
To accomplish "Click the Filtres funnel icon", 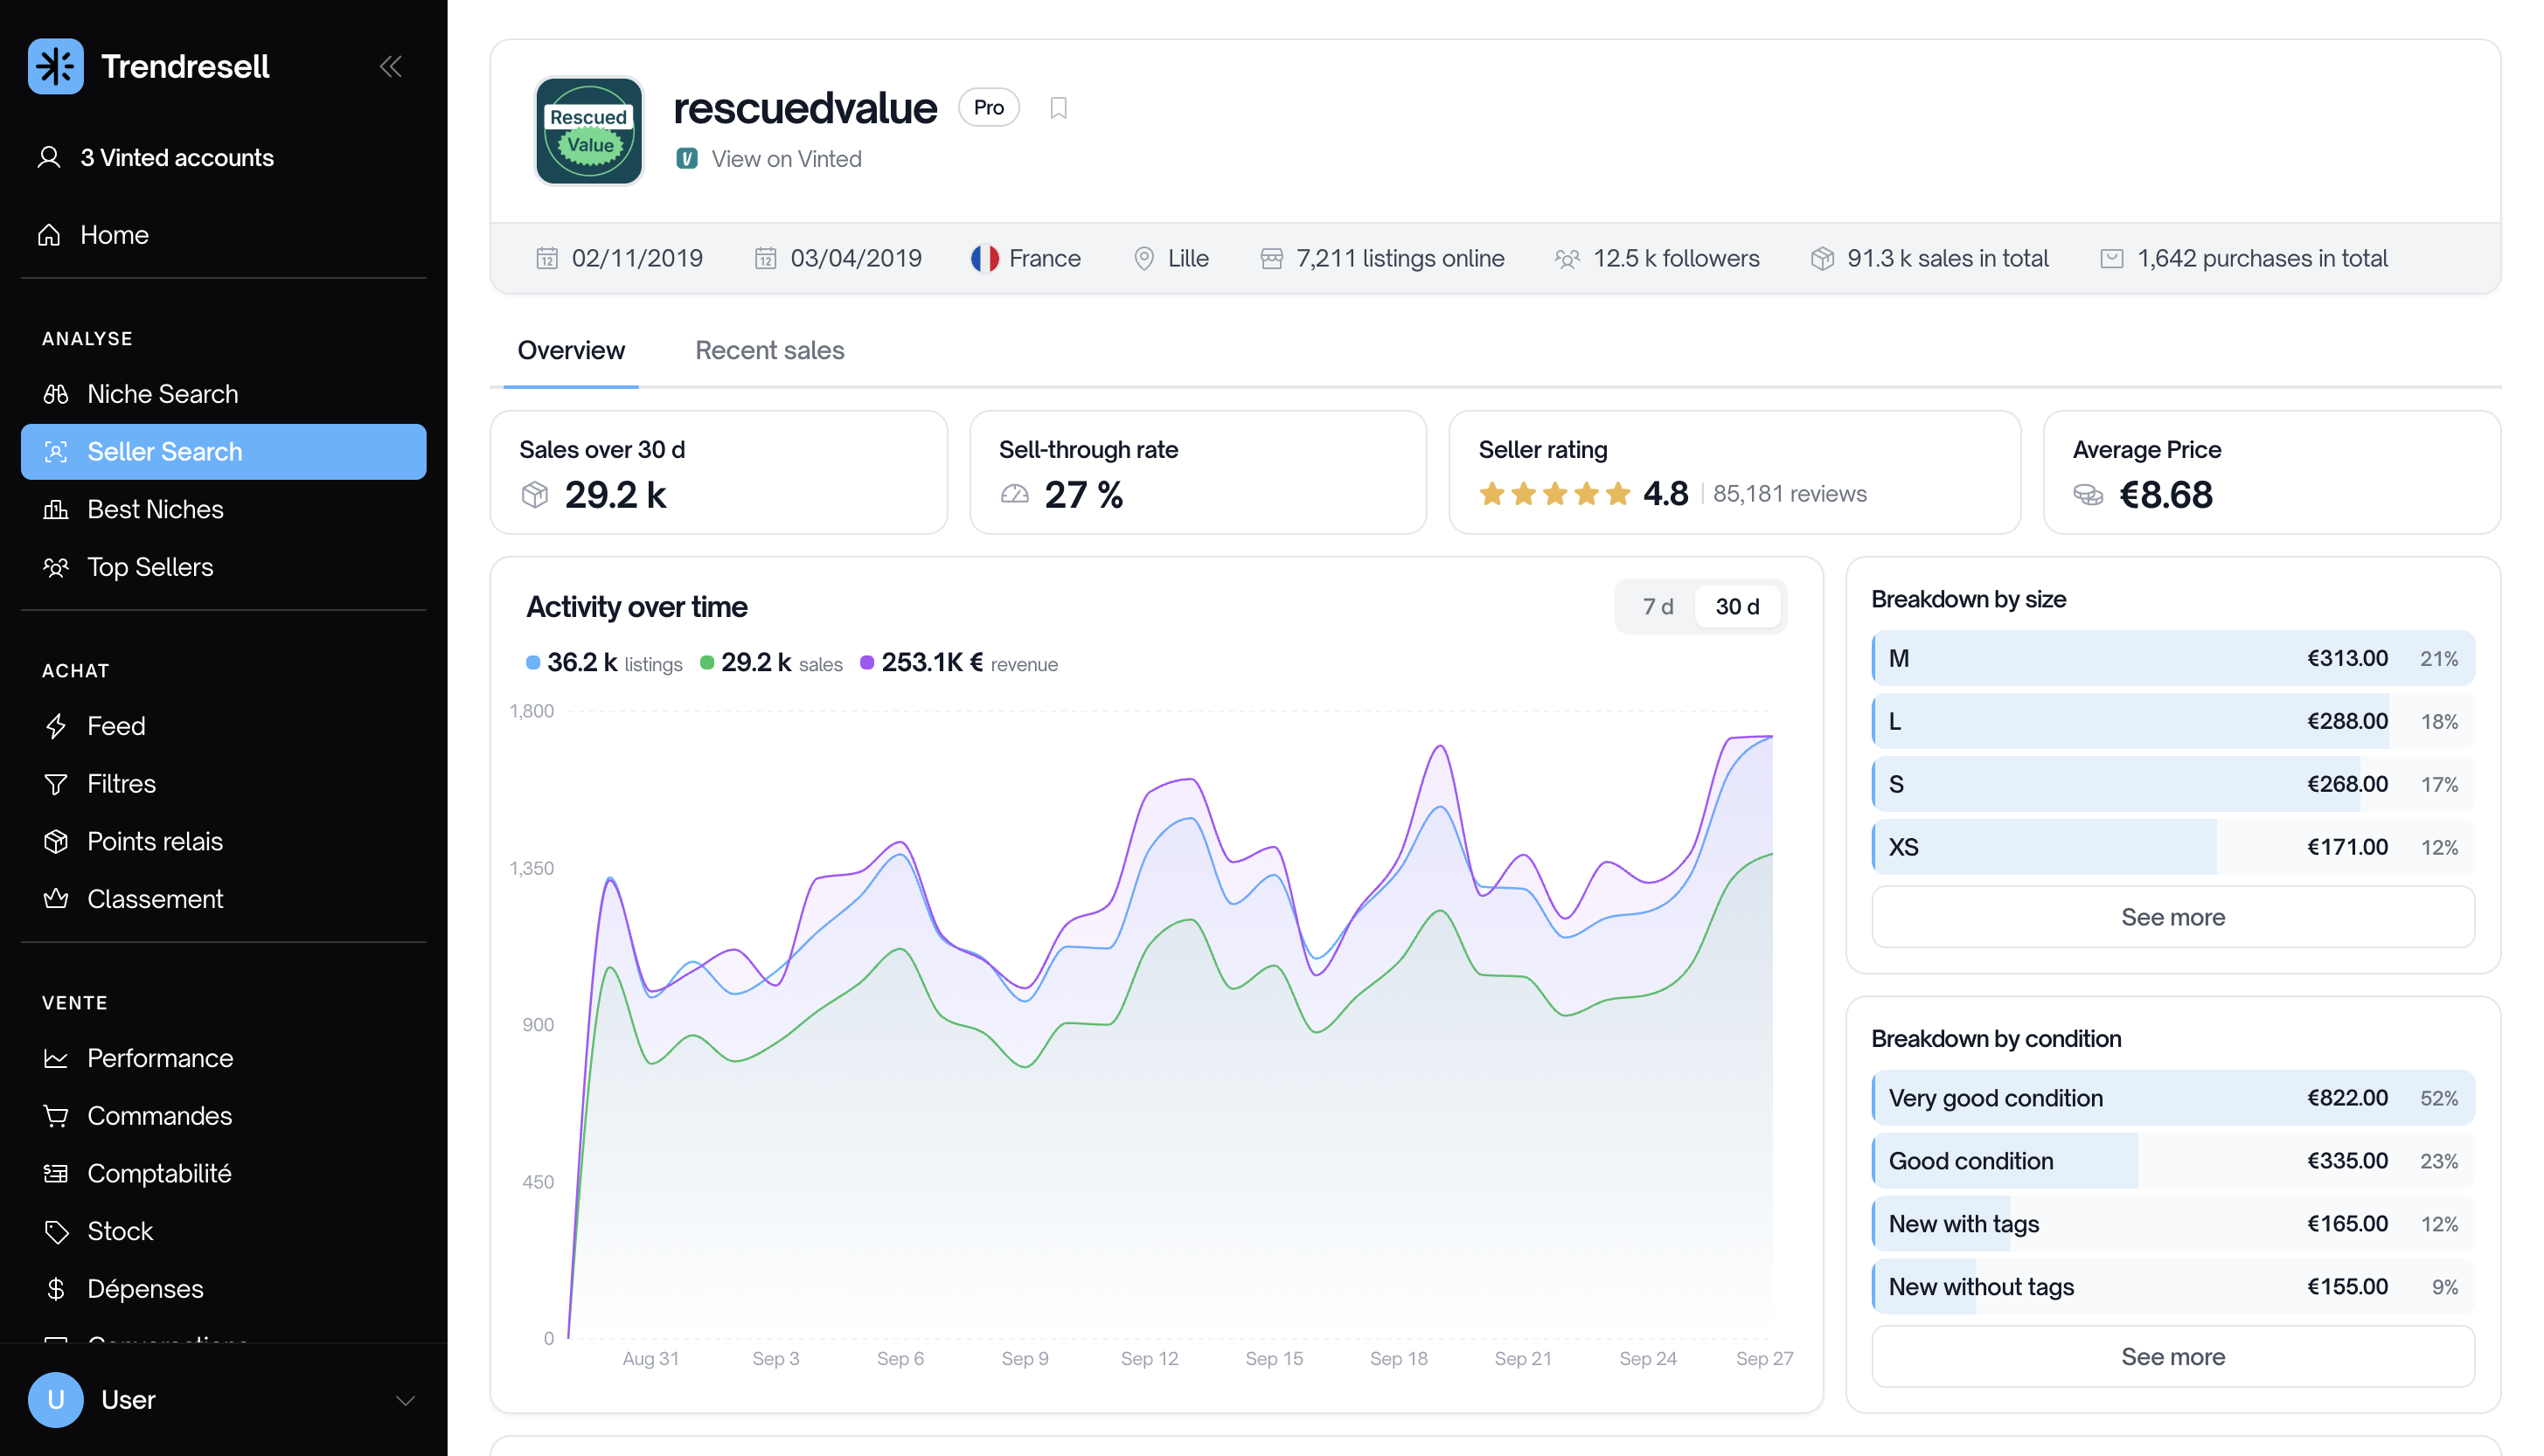I will (56, 784).
